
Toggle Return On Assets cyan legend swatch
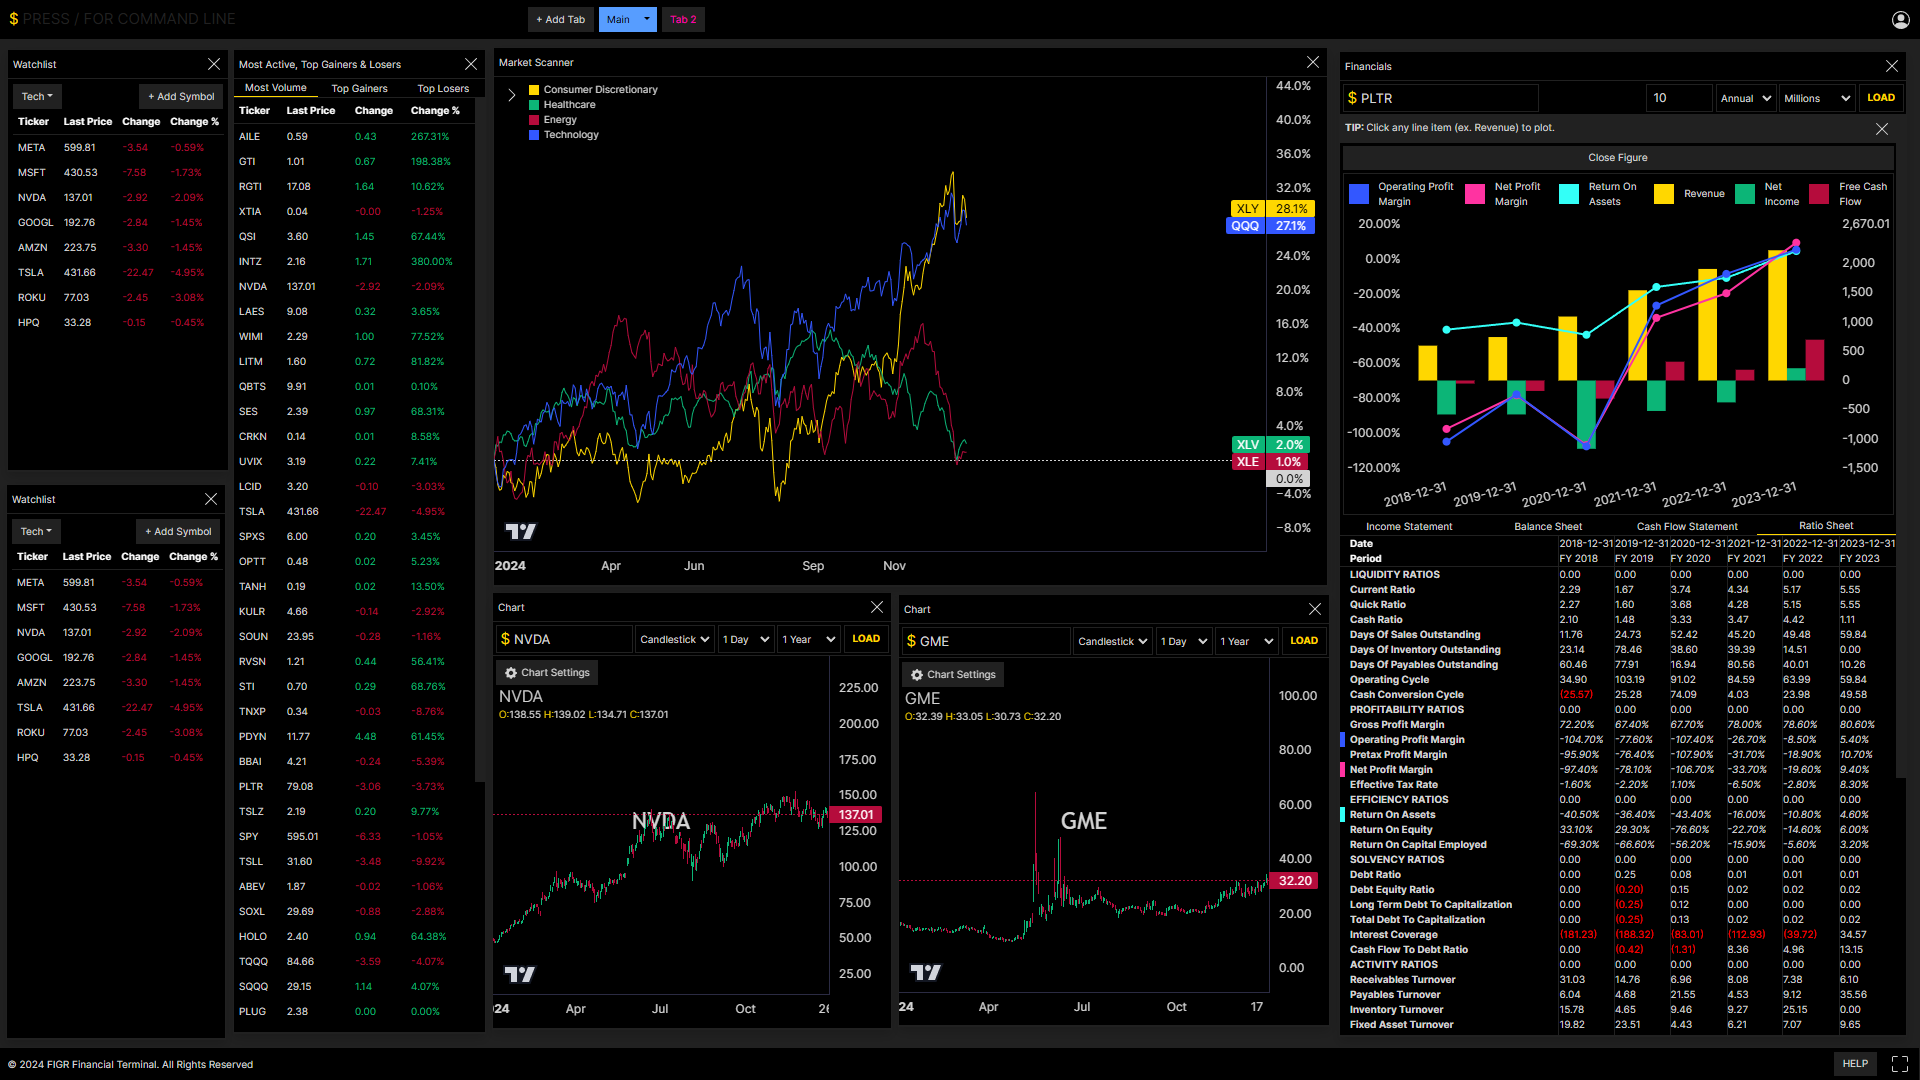[1569, 194]
